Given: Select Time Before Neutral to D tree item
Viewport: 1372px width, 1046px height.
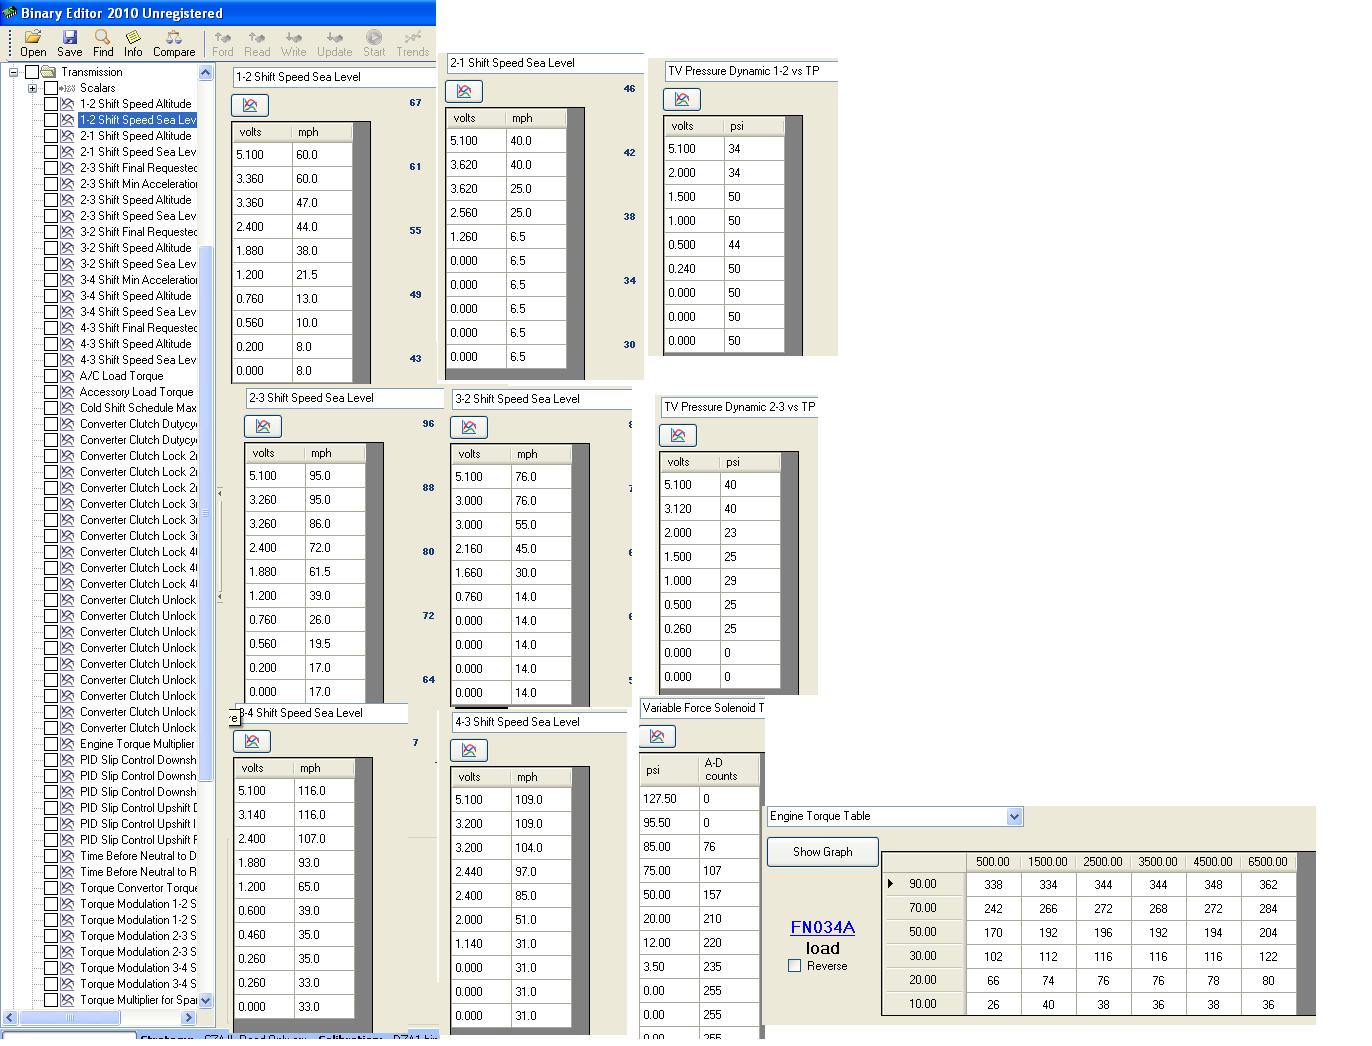Looking at the screenshot, I should click(x=138, y=856).
